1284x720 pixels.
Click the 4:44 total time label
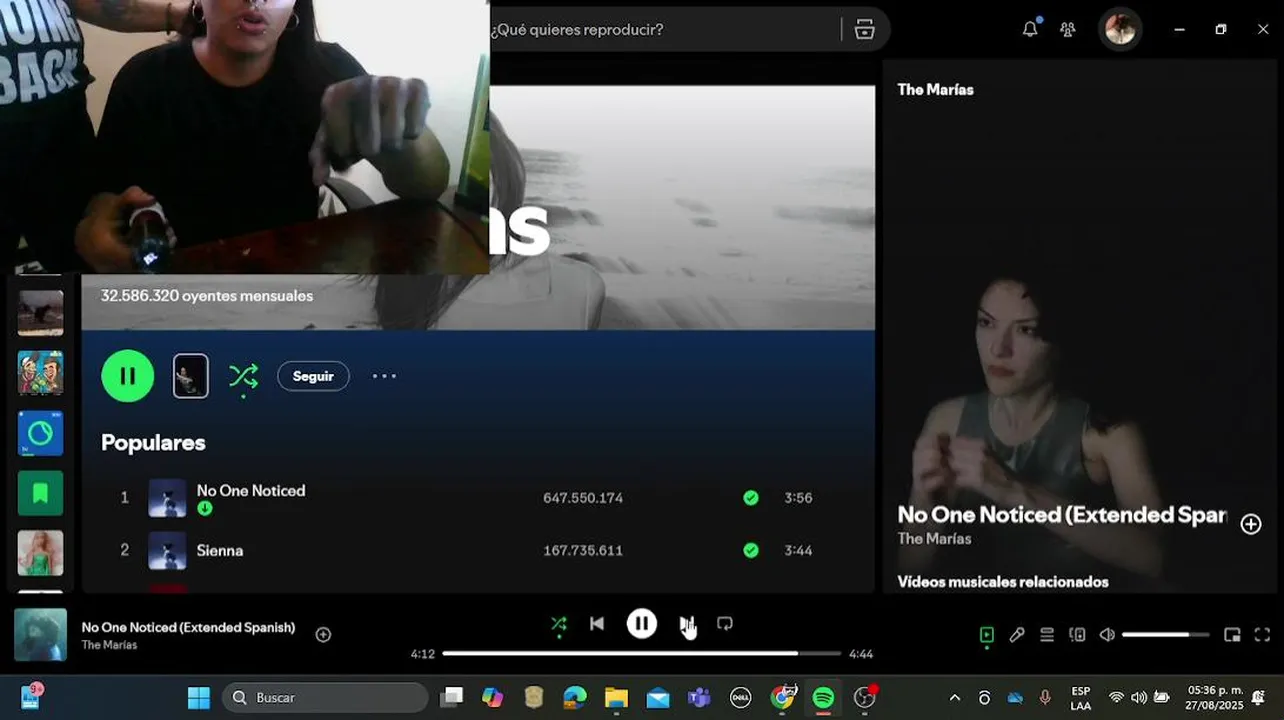tap(861, 654)
